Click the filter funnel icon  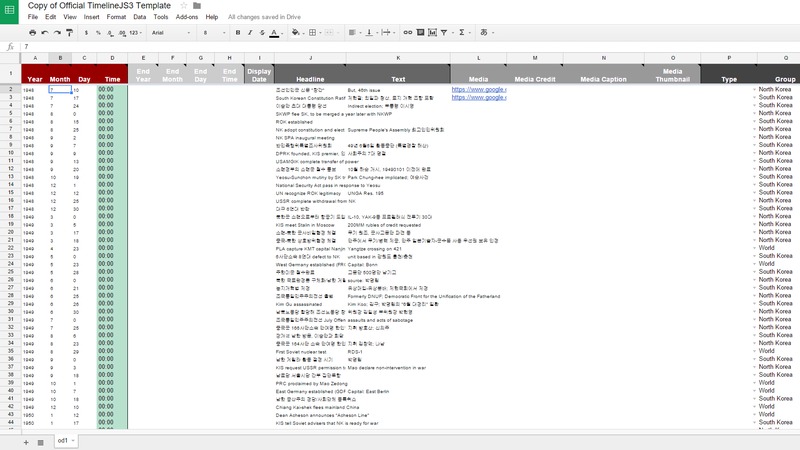[x=444, y=33]
